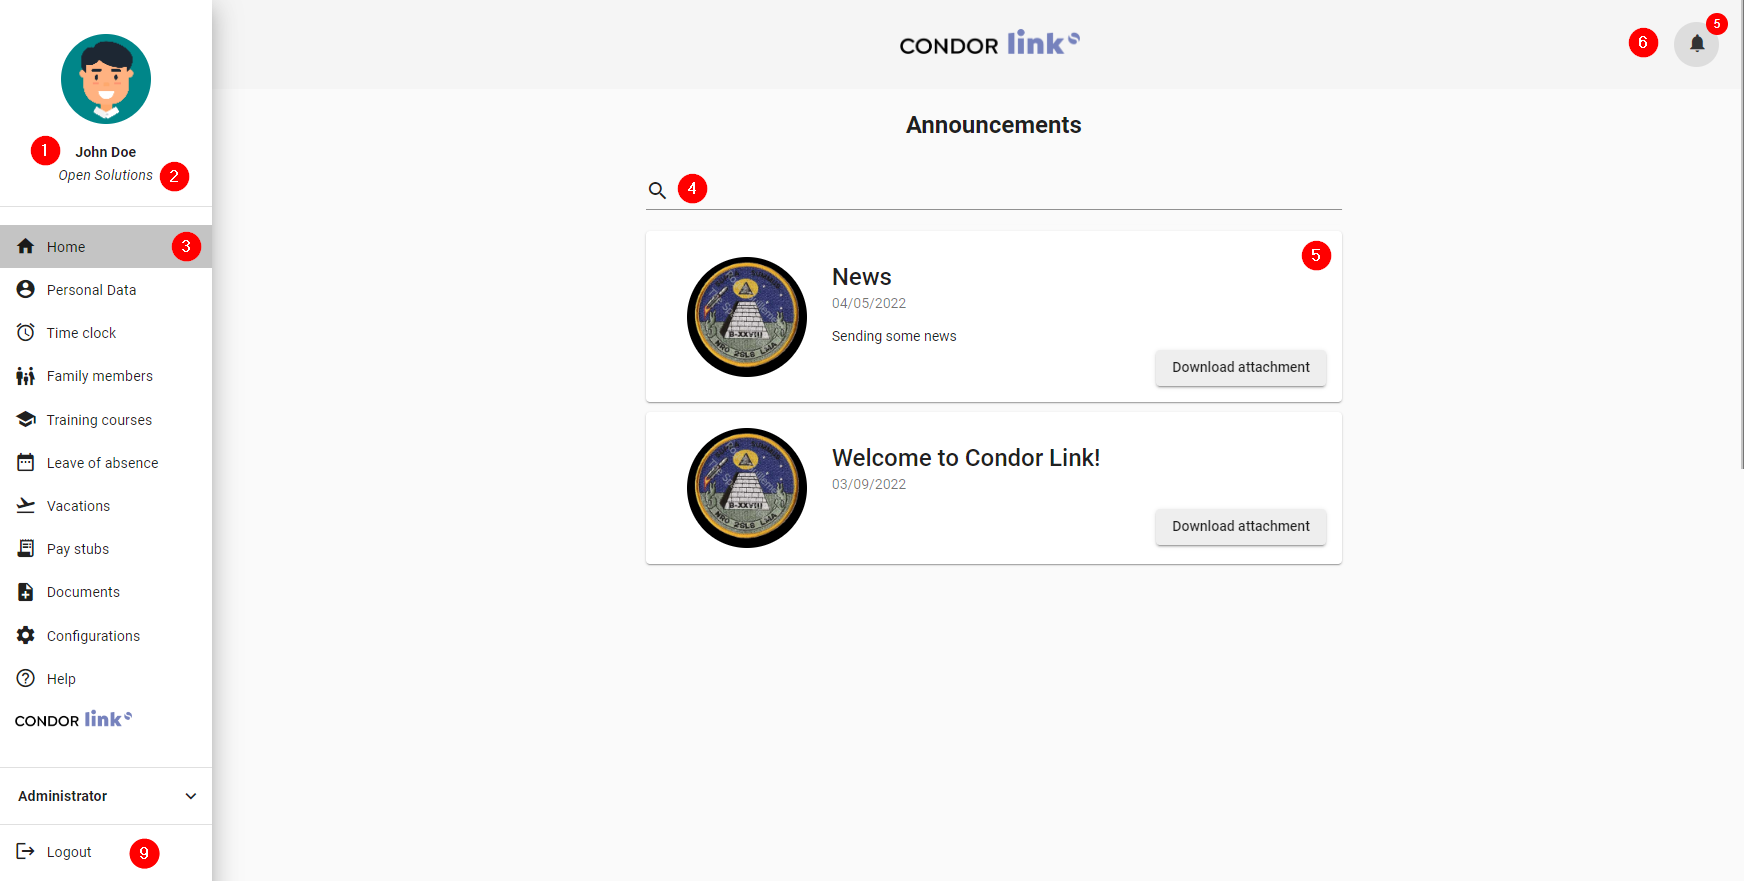1744x881 pixels.
Task: Click the Logout arrow icon
Action: [26, 852]
